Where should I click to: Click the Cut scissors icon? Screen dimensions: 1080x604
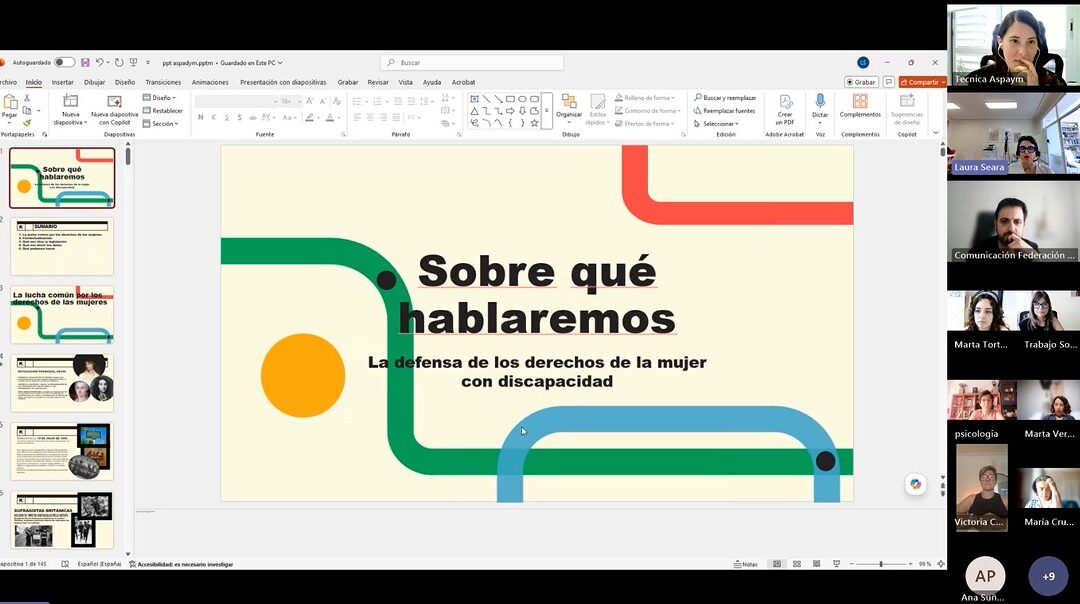[x=27, y=98]
